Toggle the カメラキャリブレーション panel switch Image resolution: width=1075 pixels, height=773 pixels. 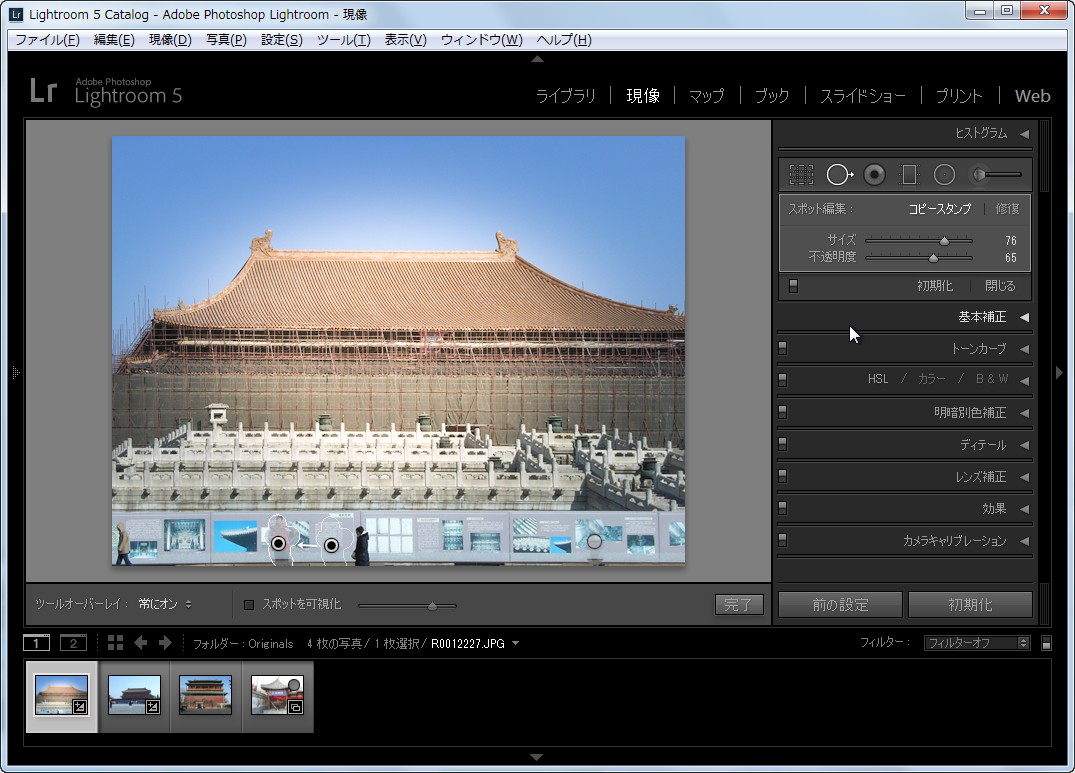tap(783, 541)
